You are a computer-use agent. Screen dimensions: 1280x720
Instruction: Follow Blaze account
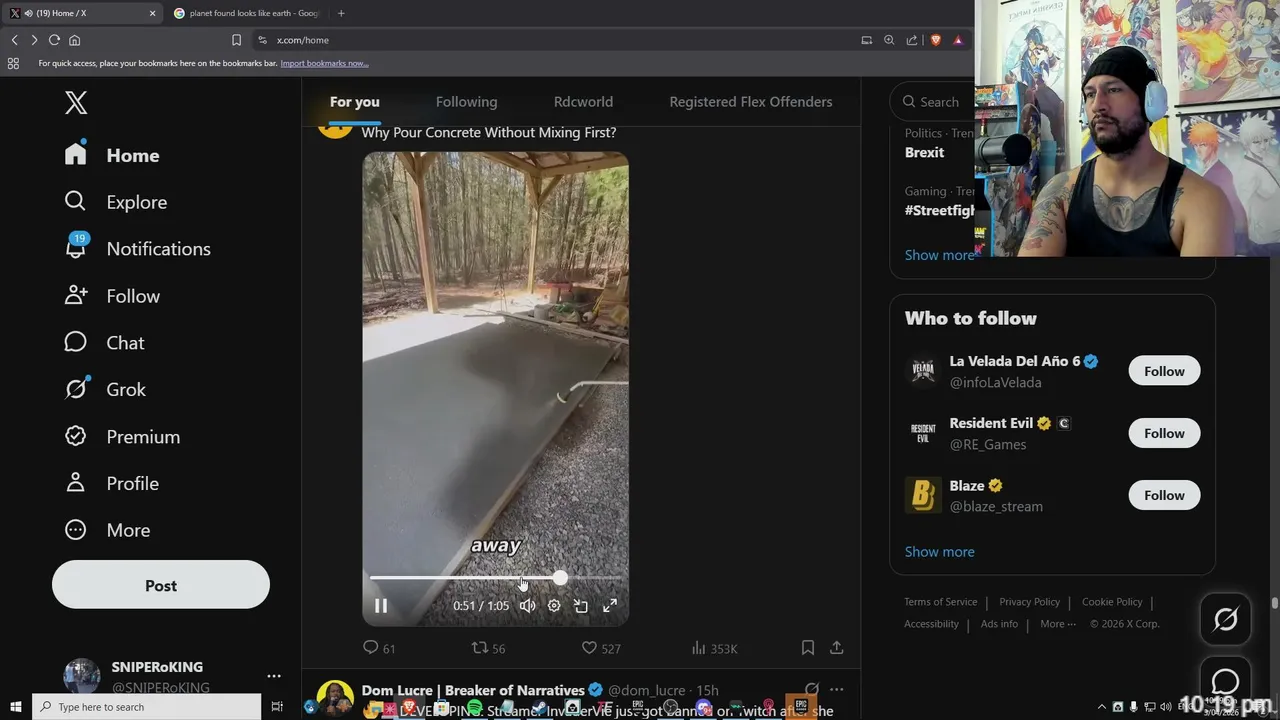(x=1164, y=495)
